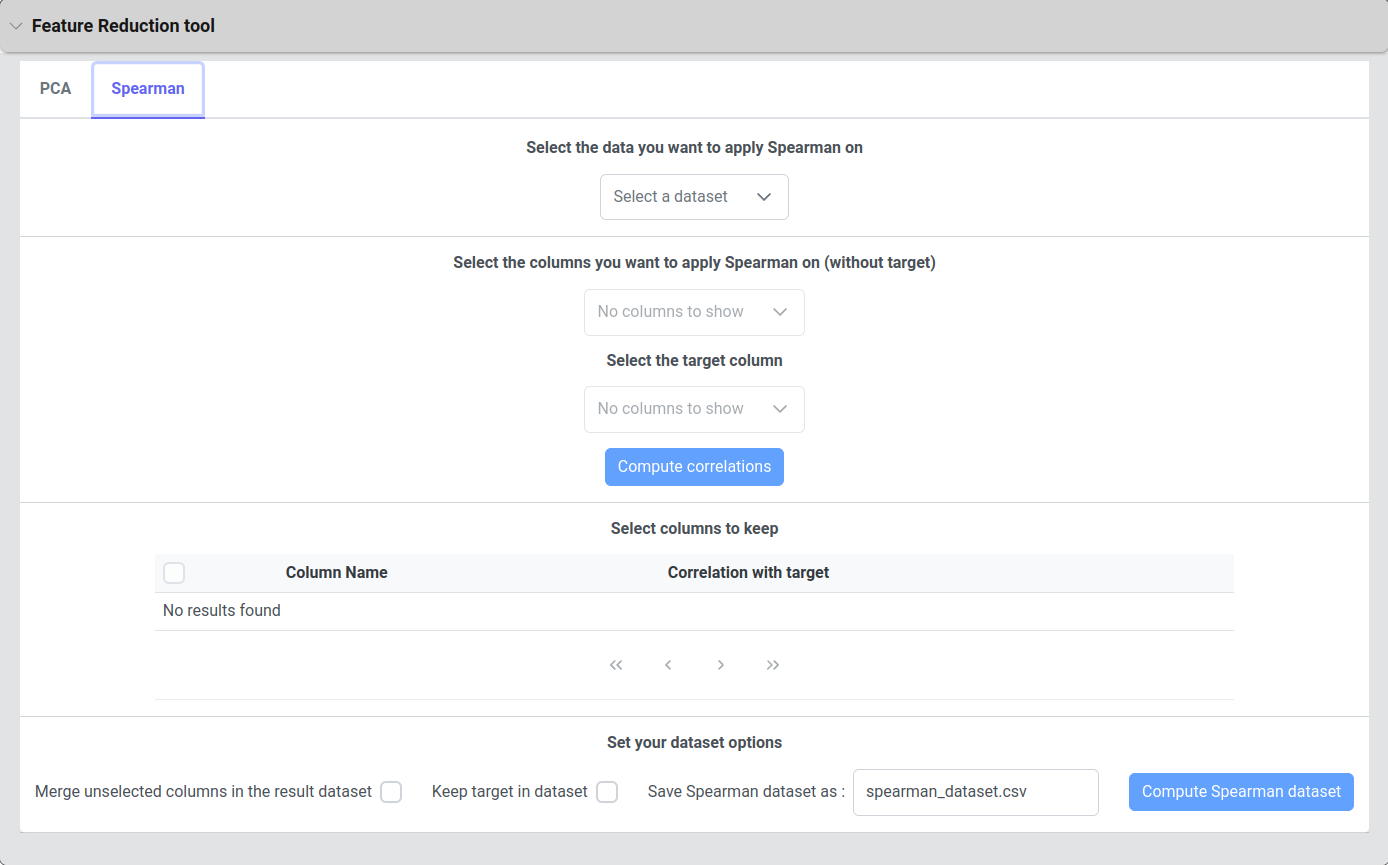1388x865 pixels.
Task: Click the chevron in dataset dropdown
Action: pyautogui.click(x=764, y=197)
